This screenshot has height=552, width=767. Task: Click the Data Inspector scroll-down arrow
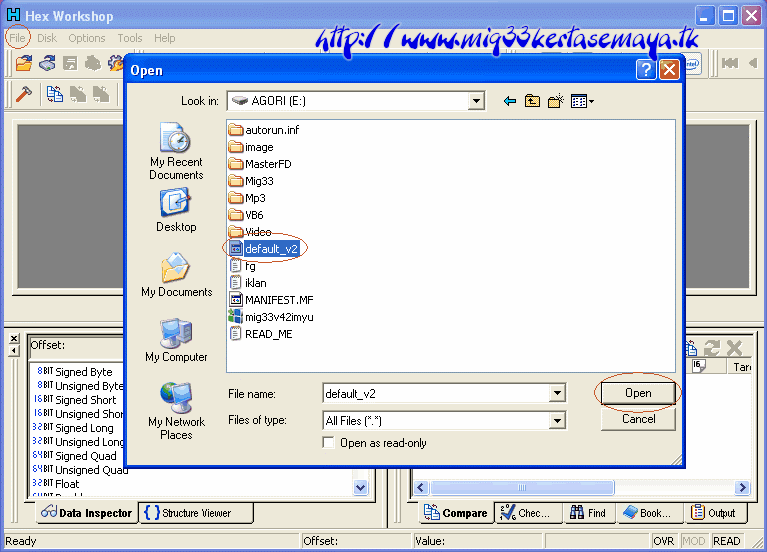click(x=361, y=487)
